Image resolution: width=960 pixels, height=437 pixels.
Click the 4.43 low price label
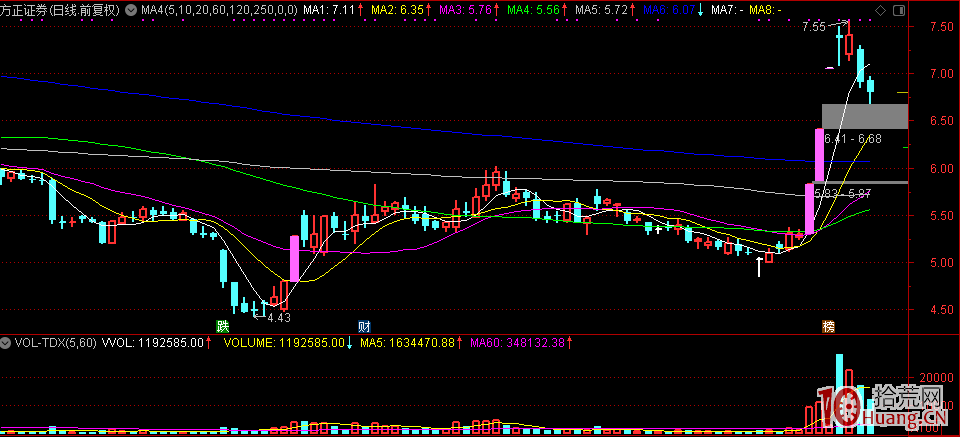pyautogui.click(x=279, y=318)
